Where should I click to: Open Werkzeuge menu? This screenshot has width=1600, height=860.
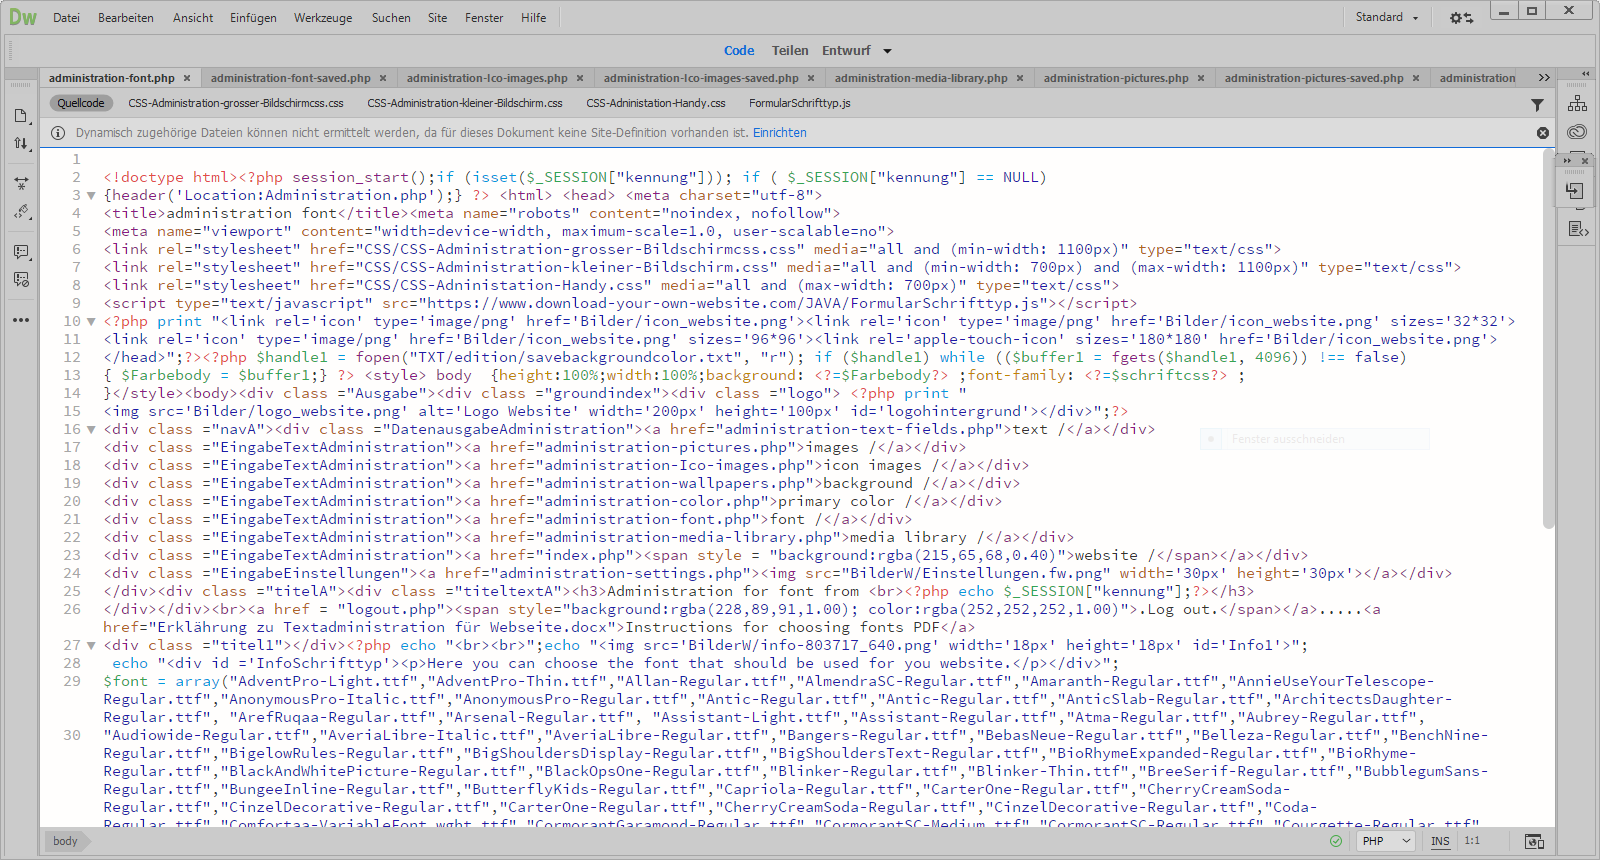(x=323, y=18)
